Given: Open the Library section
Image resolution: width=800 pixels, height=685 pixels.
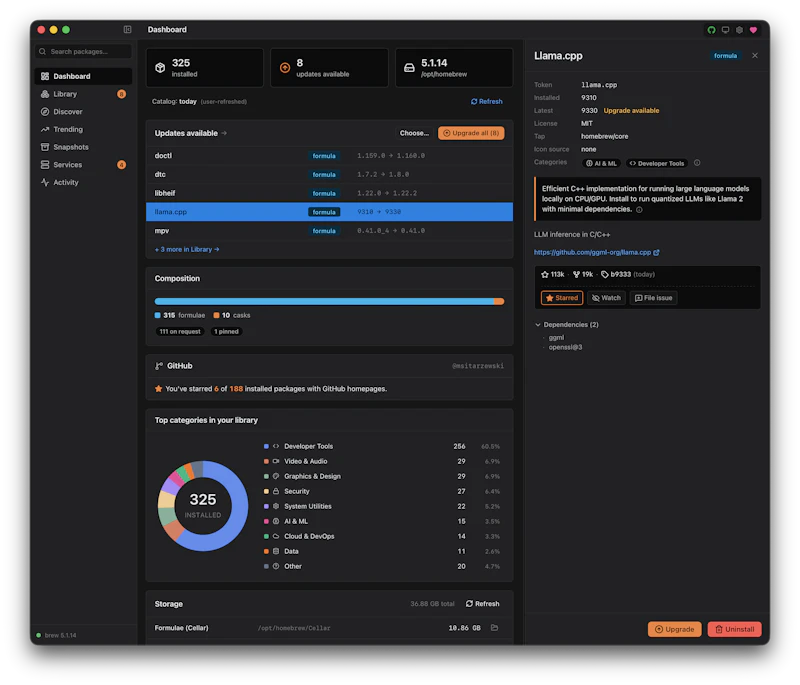Looking at the screenshot, I should tap(83, 94).
